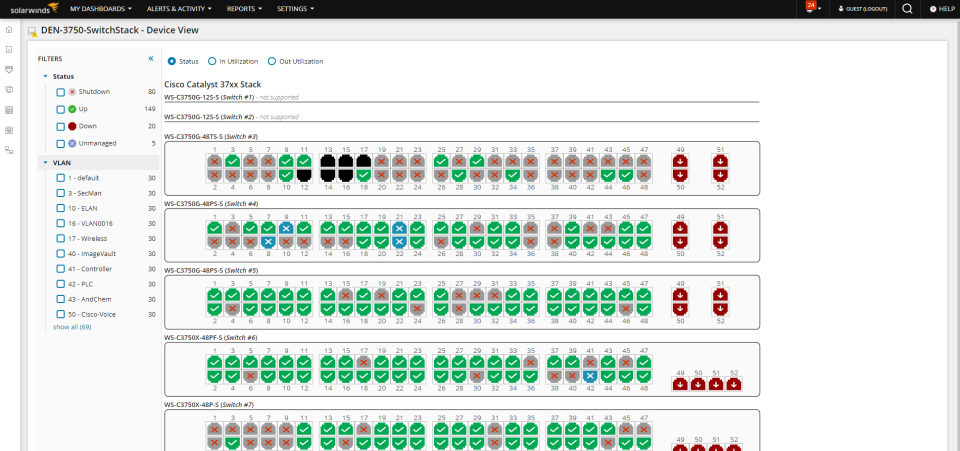This screenshot has height=451, width=960.
Task: Select red uplink port 52 on Switch #3
Action: tap(721, 175)
